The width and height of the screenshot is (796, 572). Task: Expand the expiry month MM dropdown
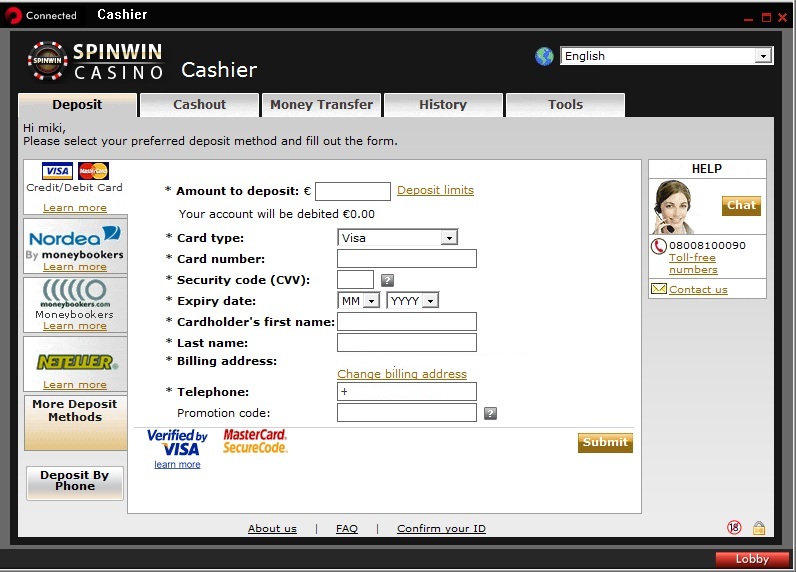[x=359, y=300]
